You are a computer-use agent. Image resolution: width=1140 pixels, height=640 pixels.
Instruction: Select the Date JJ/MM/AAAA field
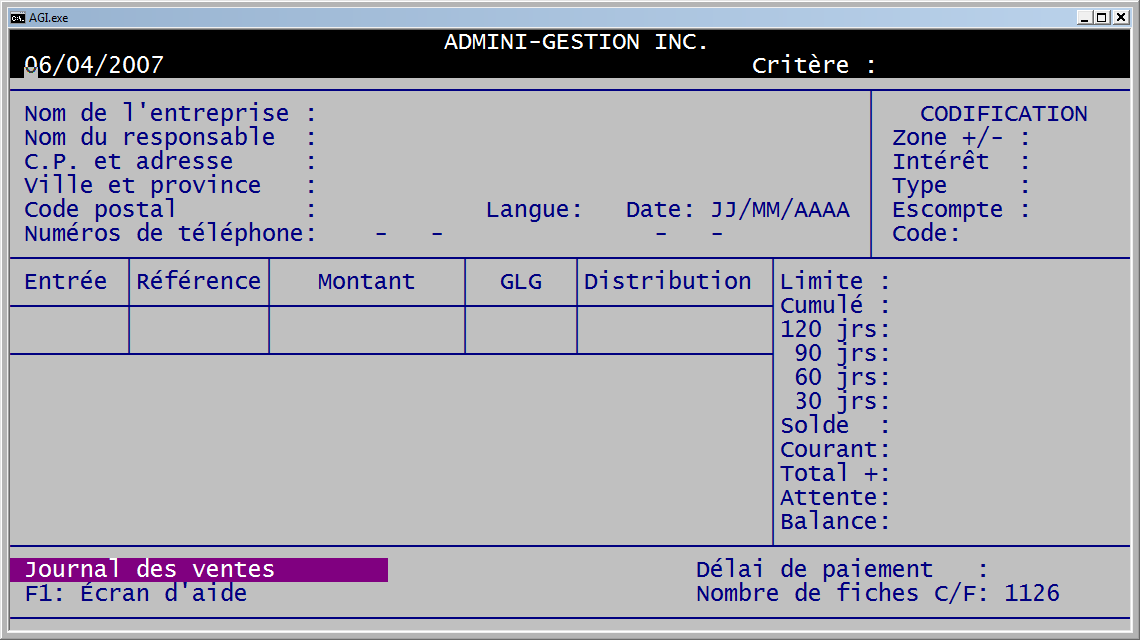[x=780, y=210]
